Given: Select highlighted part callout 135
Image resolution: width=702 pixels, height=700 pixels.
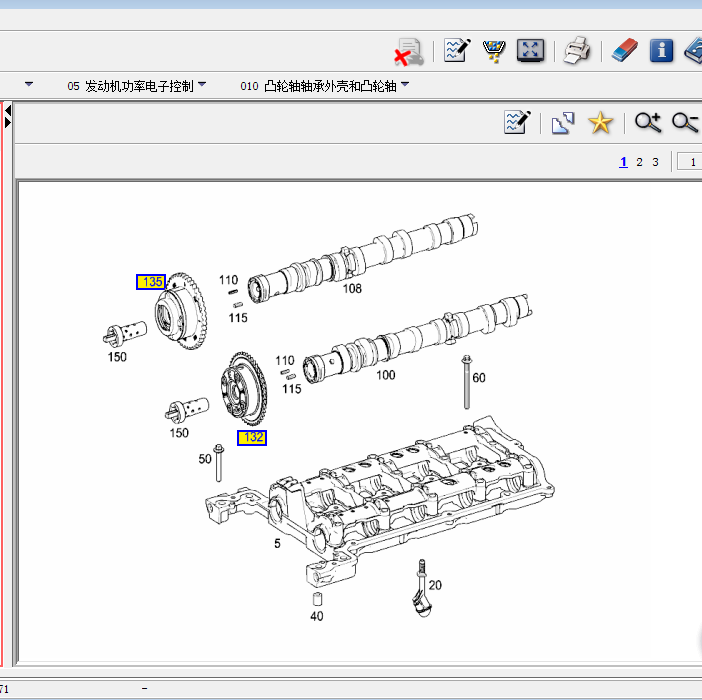Looking at the screenshot, I should 151,282.
